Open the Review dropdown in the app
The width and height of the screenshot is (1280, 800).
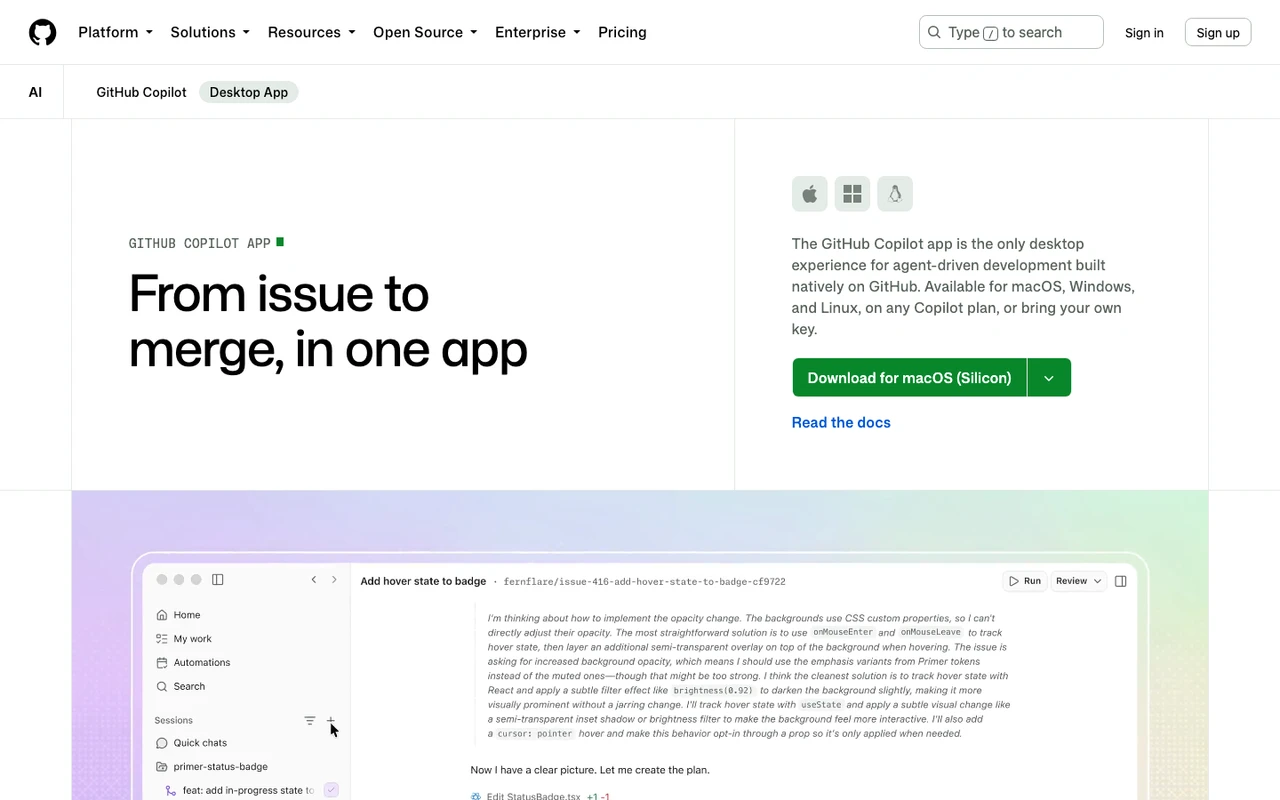(x=1078, y=581)
